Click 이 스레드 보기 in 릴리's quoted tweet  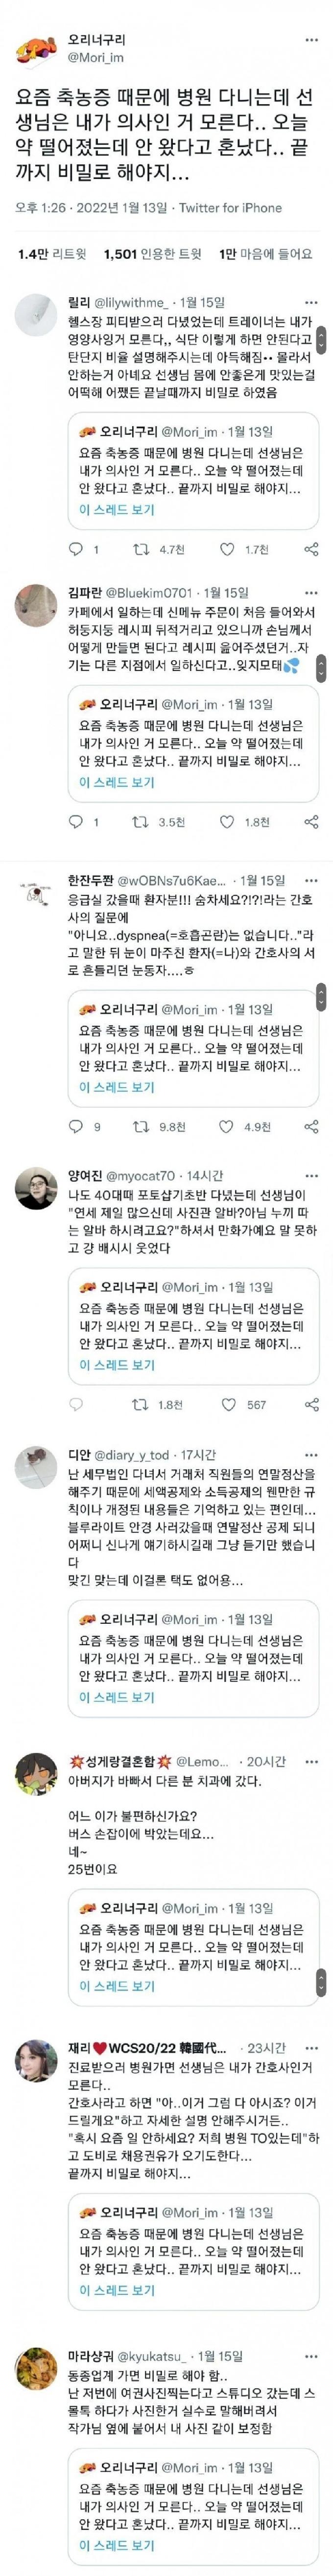pos(117,509)
